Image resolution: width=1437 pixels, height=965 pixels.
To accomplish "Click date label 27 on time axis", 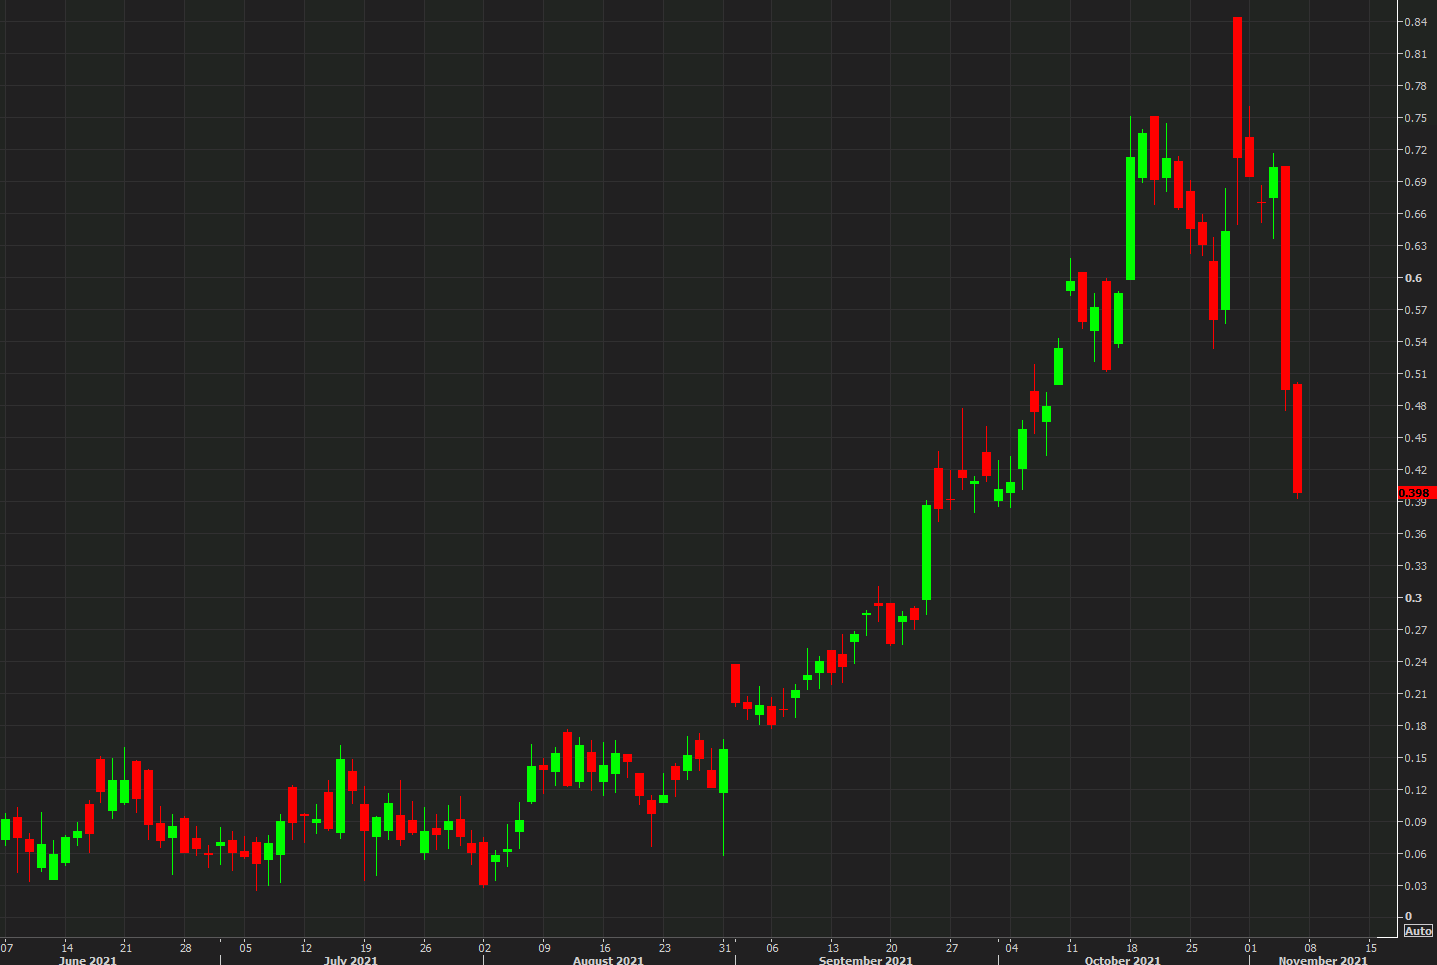I will [x=952, y=947].
